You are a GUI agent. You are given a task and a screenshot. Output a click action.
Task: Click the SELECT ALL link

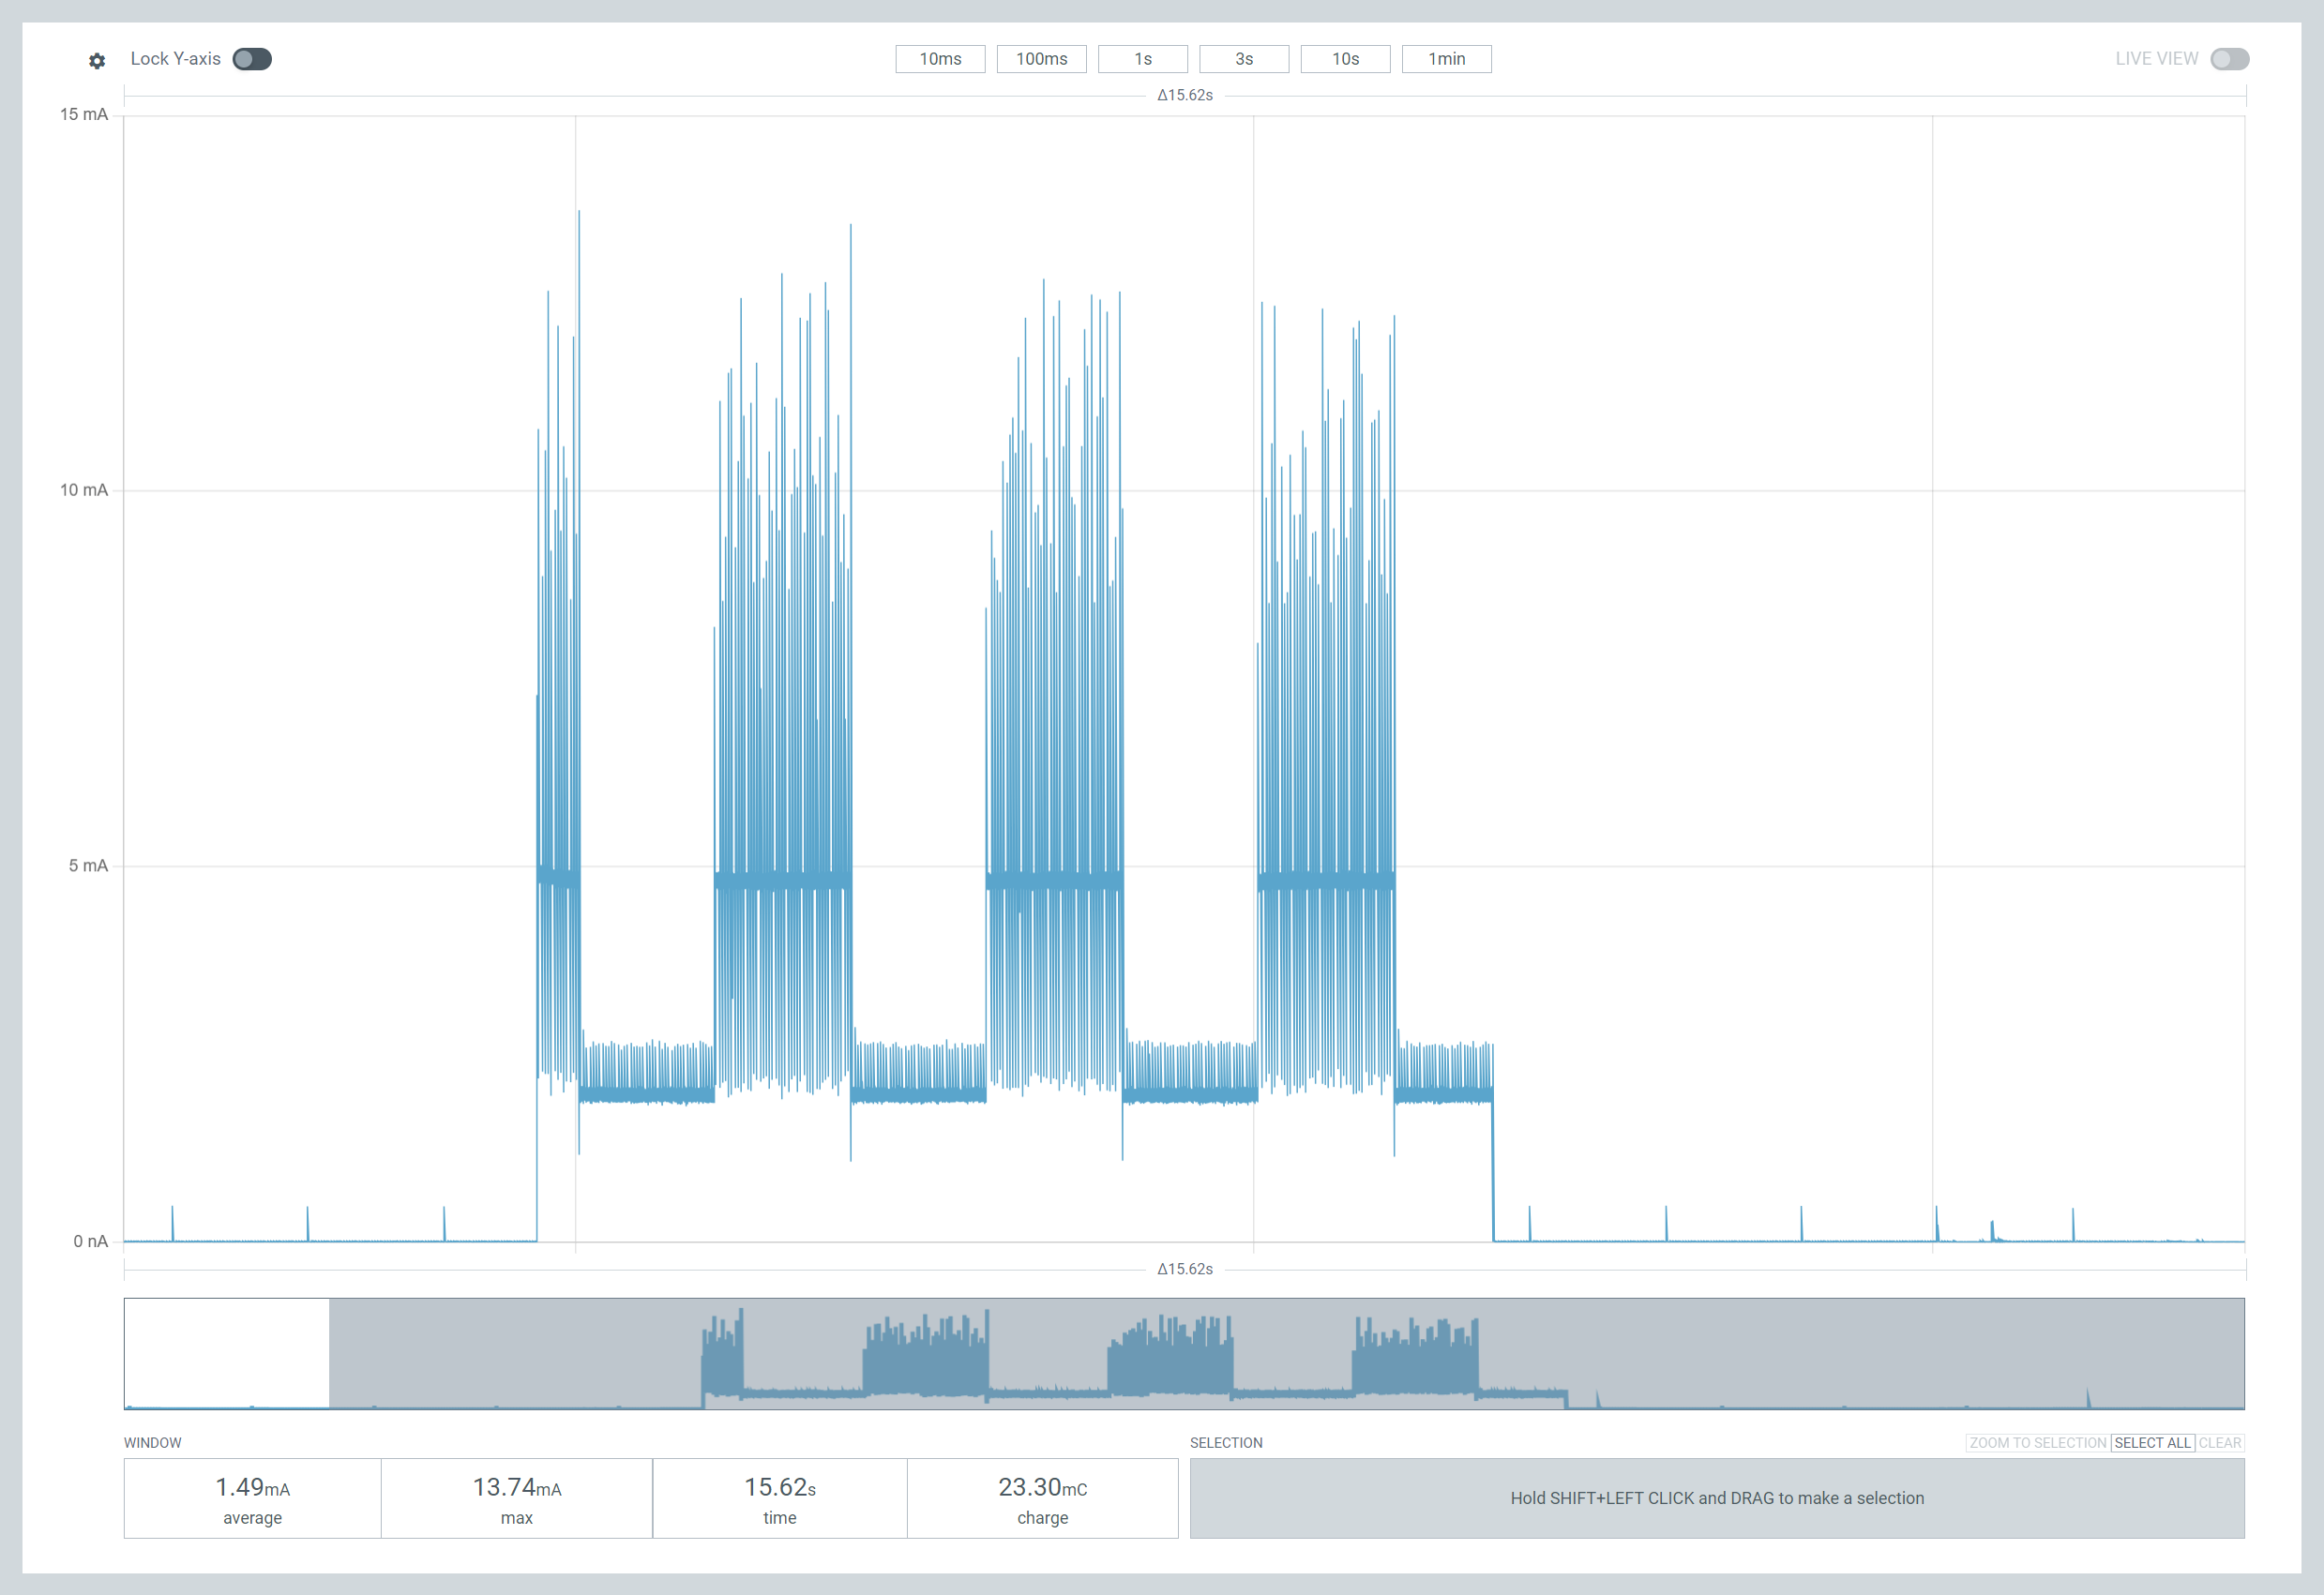pyautogui.click(x=2152, y=1443)
